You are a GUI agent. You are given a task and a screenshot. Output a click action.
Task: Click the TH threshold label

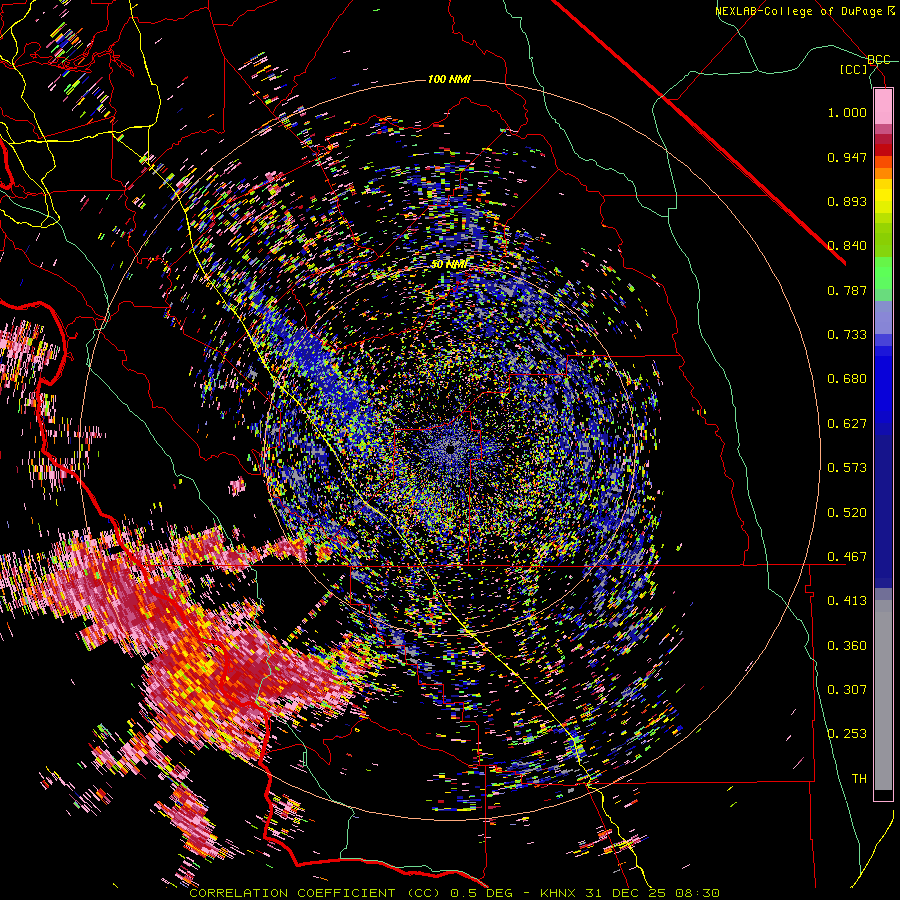[x=859, y=779]
